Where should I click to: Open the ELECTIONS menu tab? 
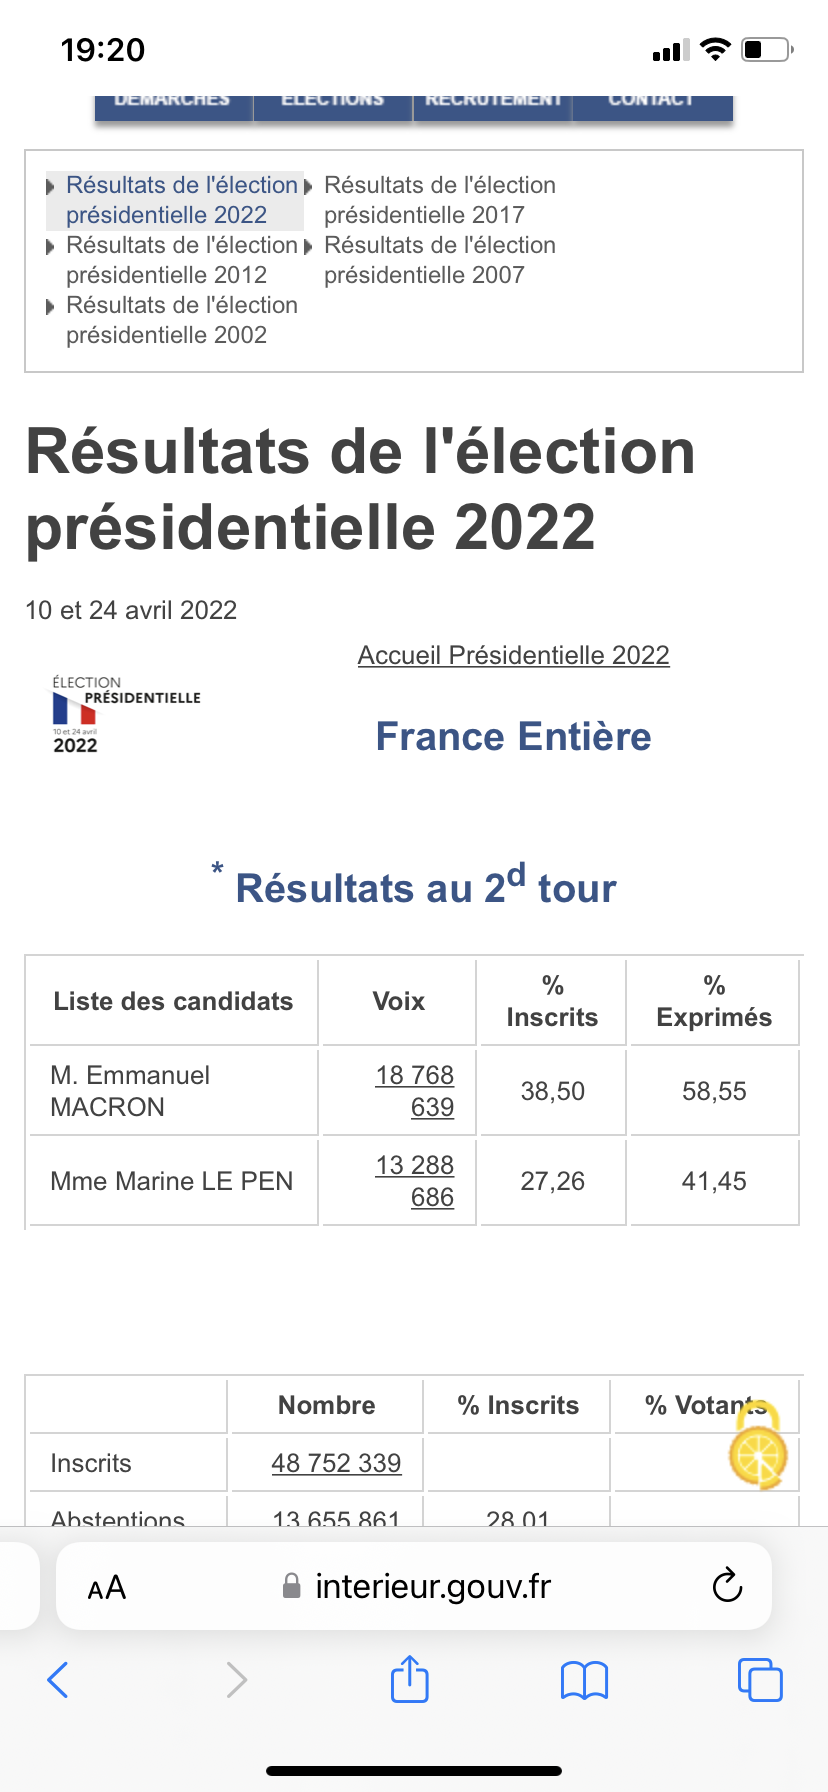click(x=333, y=102)
